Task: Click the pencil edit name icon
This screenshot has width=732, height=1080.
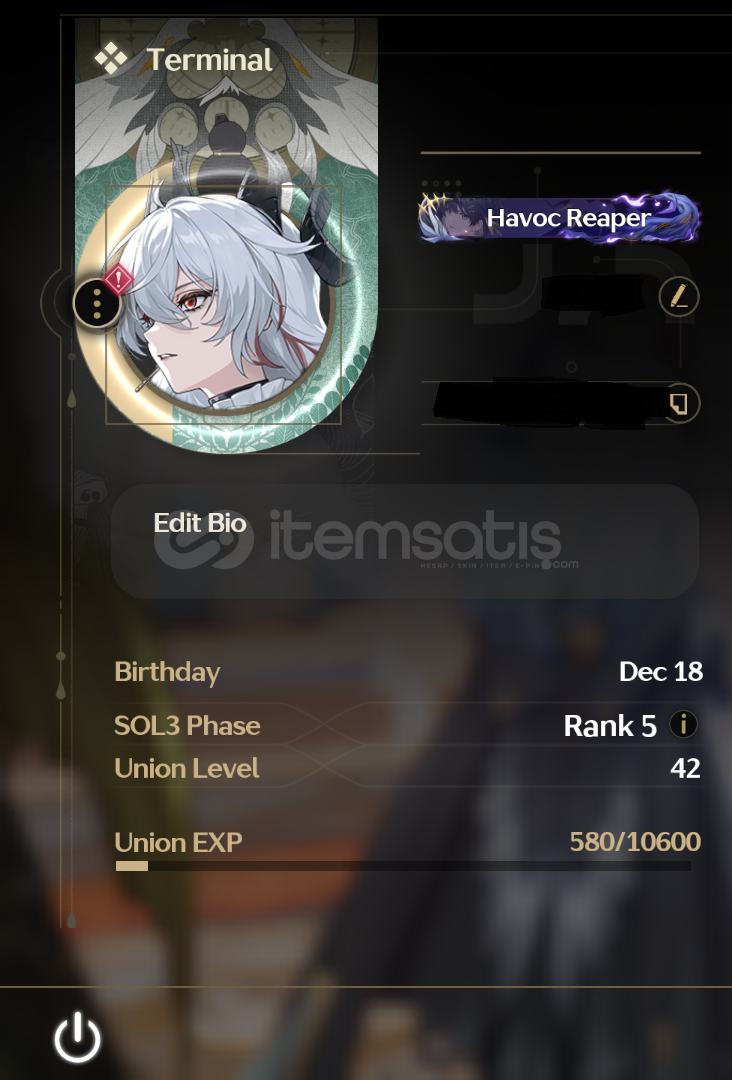Action: point(679,297)
